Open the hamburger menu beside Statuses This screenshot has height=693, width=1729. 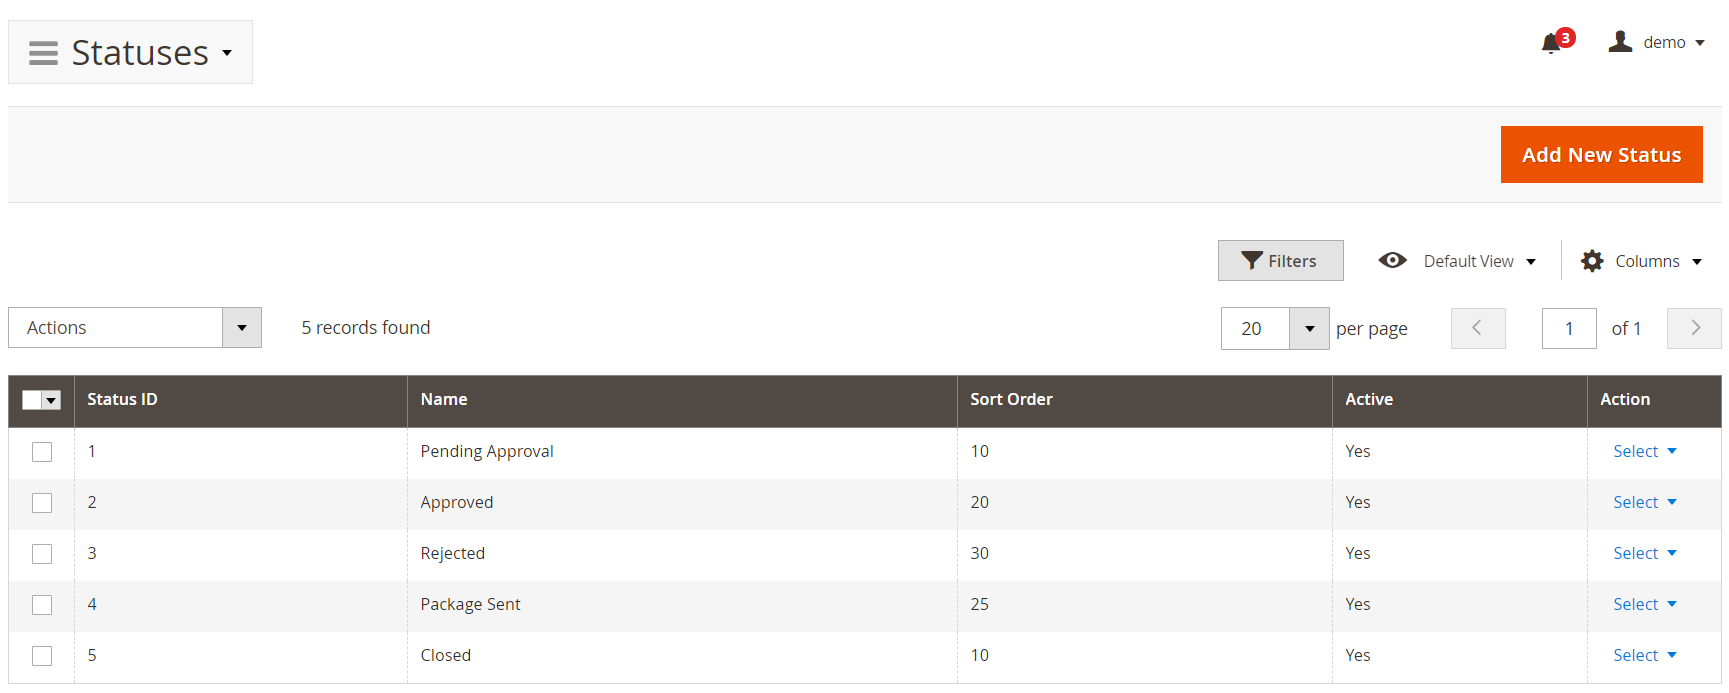pos(43,53)
